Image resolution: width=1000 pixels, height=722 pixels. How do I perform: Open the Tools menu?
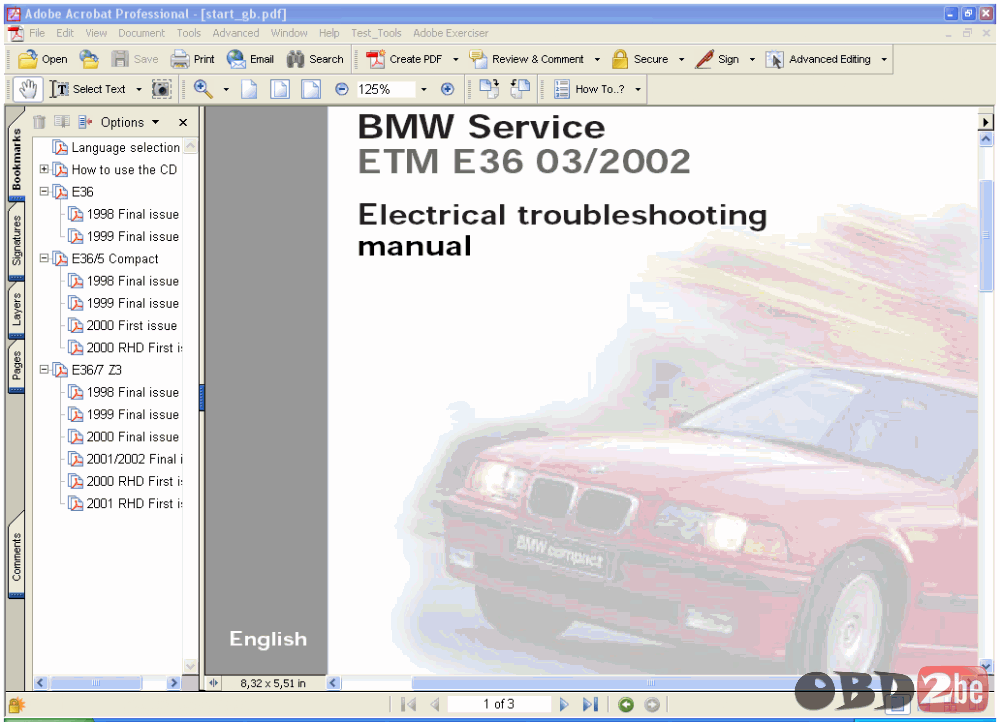189,33
